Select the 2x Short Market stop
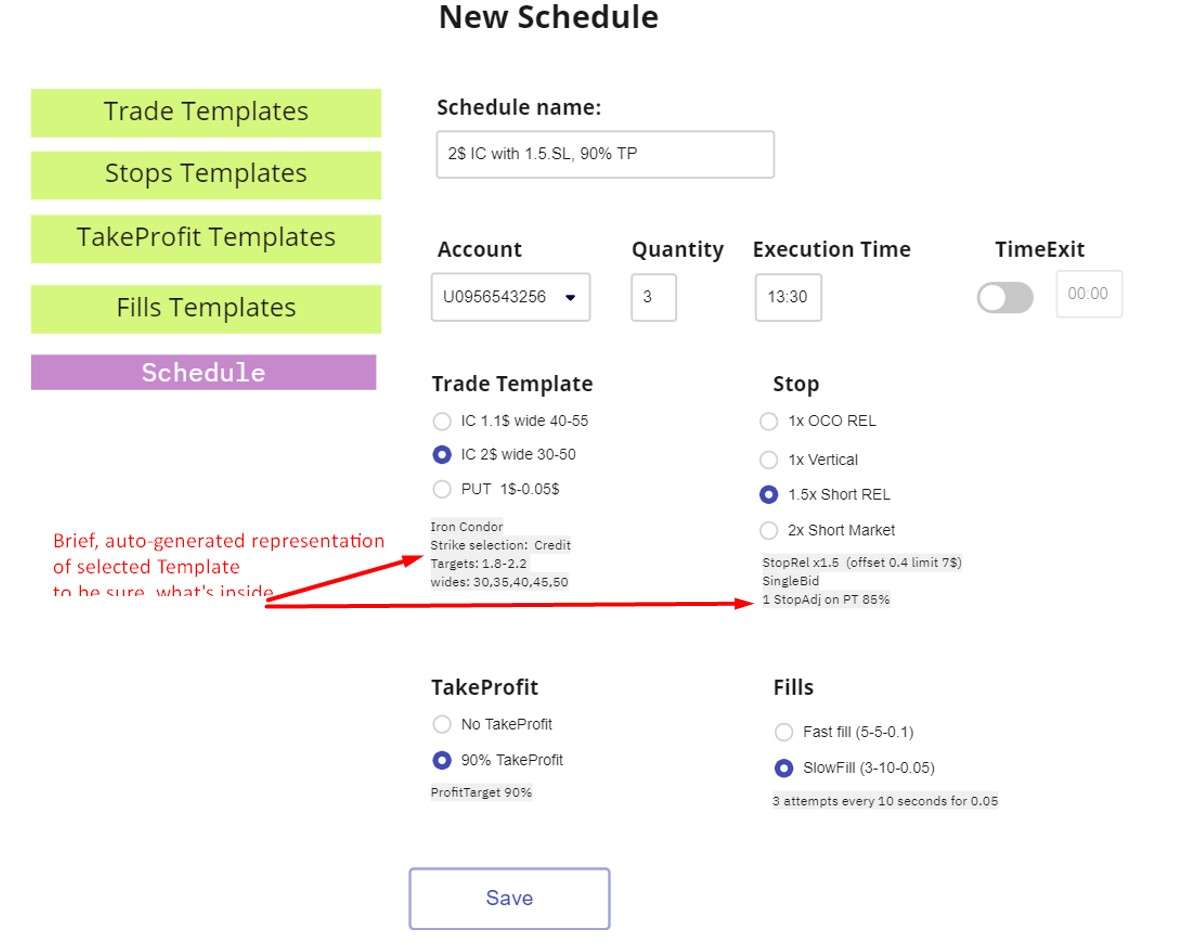 point(768,530)
